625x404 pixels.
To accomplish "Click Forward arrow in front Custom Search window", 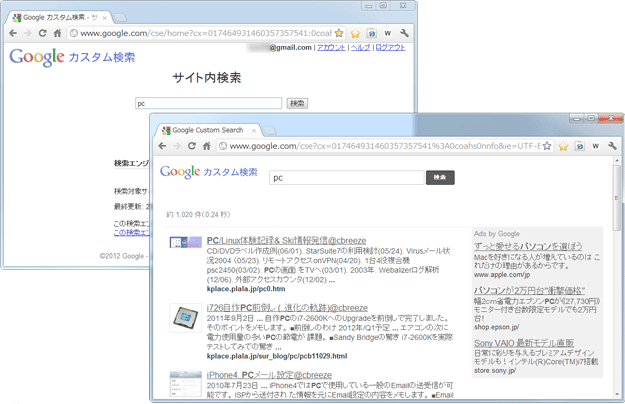I will click(x=177, y=146).
